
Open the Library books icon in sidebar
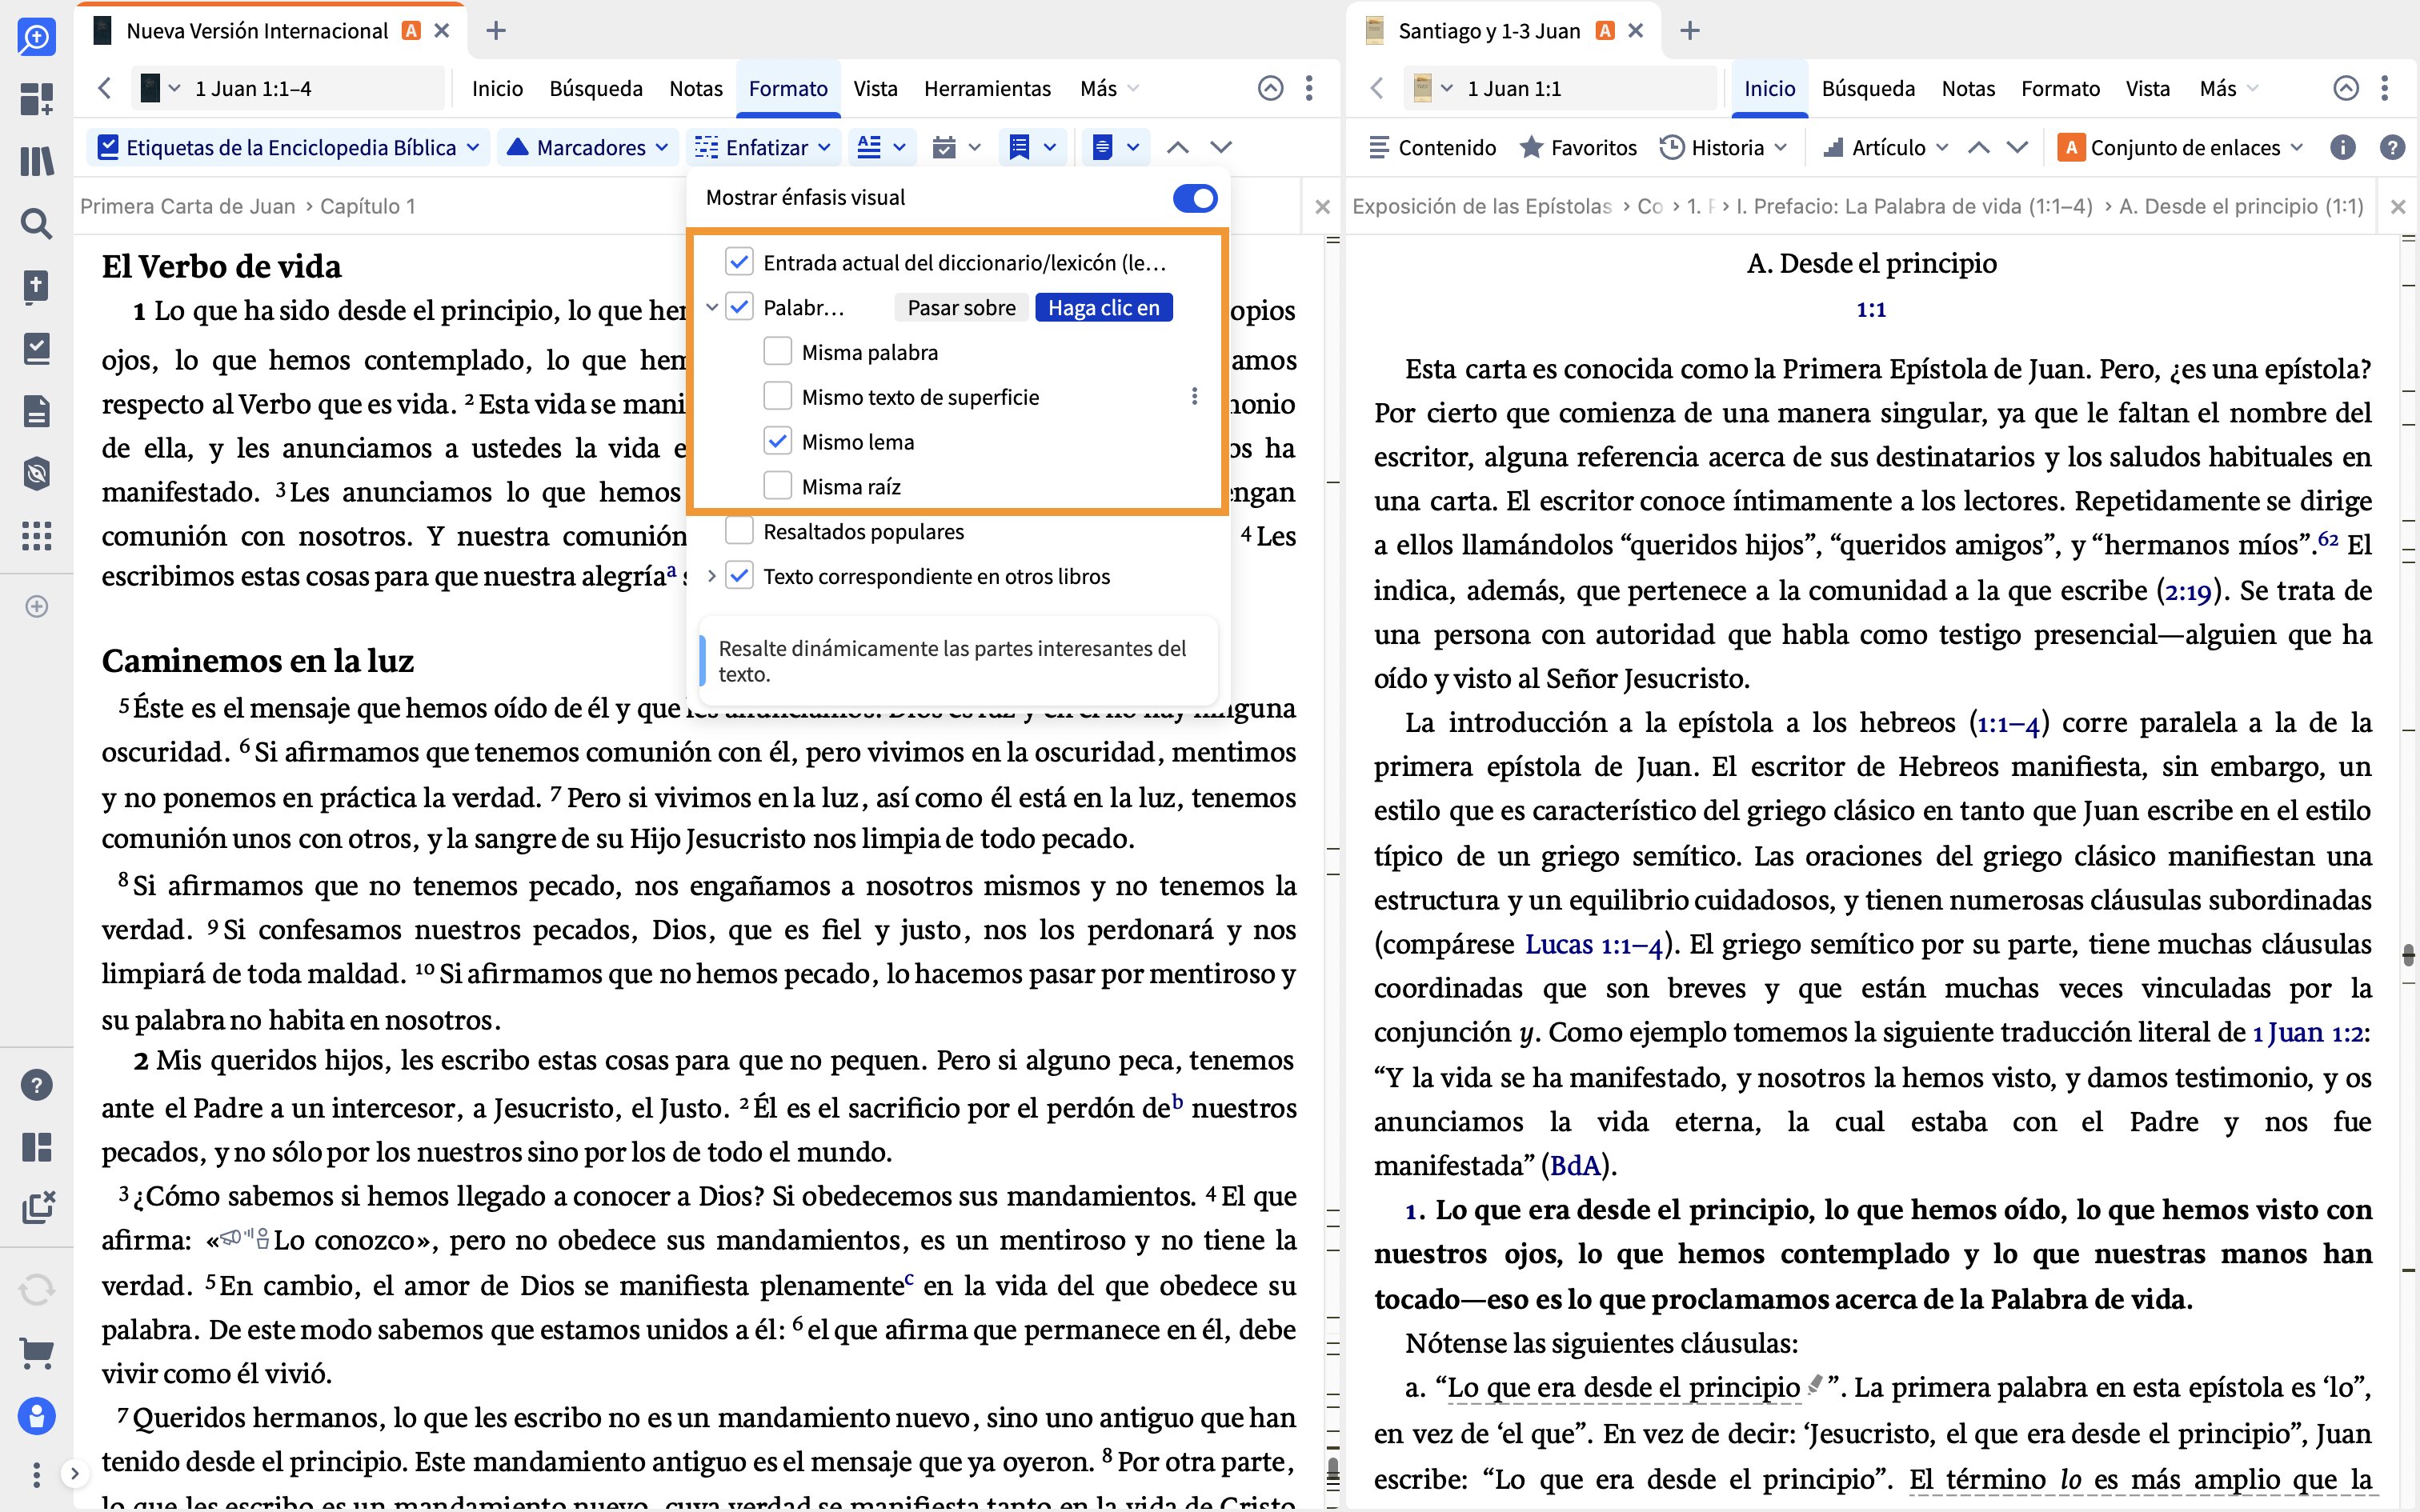coord(37,161)
